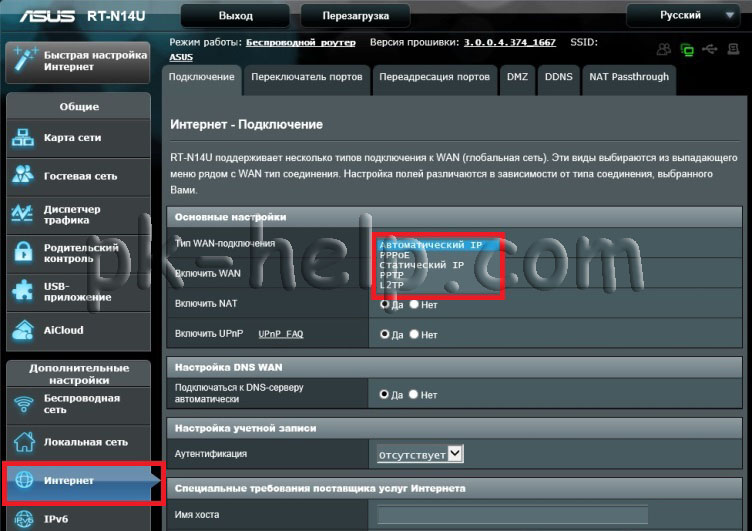Image resolution: width=752 pixels, height=531 pixels.
Task: Click the USB status icon
Action: [709, 49]
